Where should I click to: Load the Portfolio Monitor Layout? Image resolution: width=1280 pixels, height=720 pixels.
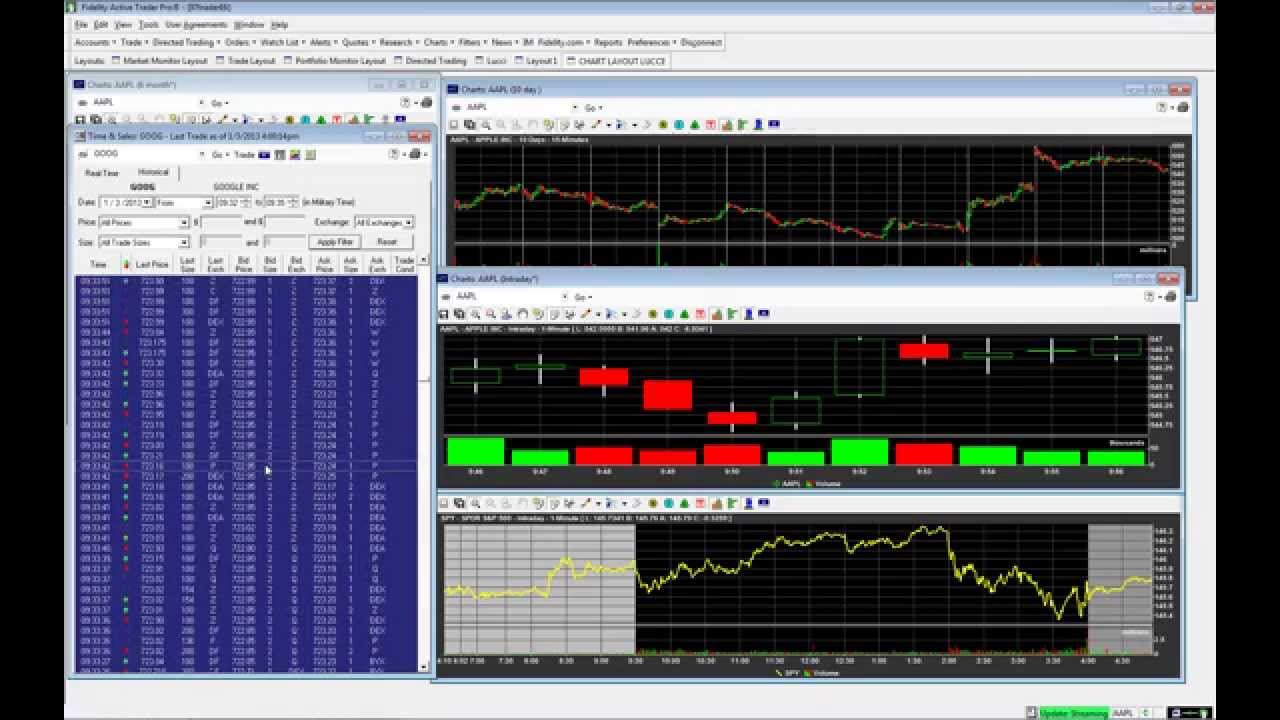334,61
